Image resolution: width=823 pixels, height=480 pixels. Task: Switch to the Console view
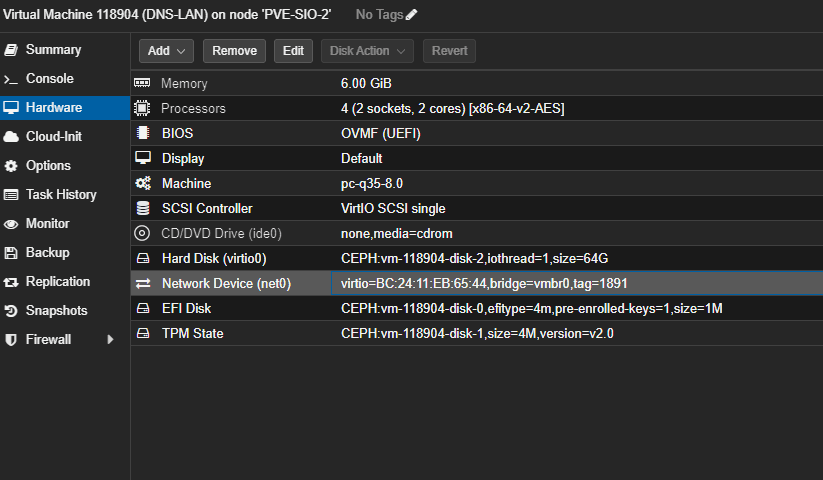(x=49, y=79)
